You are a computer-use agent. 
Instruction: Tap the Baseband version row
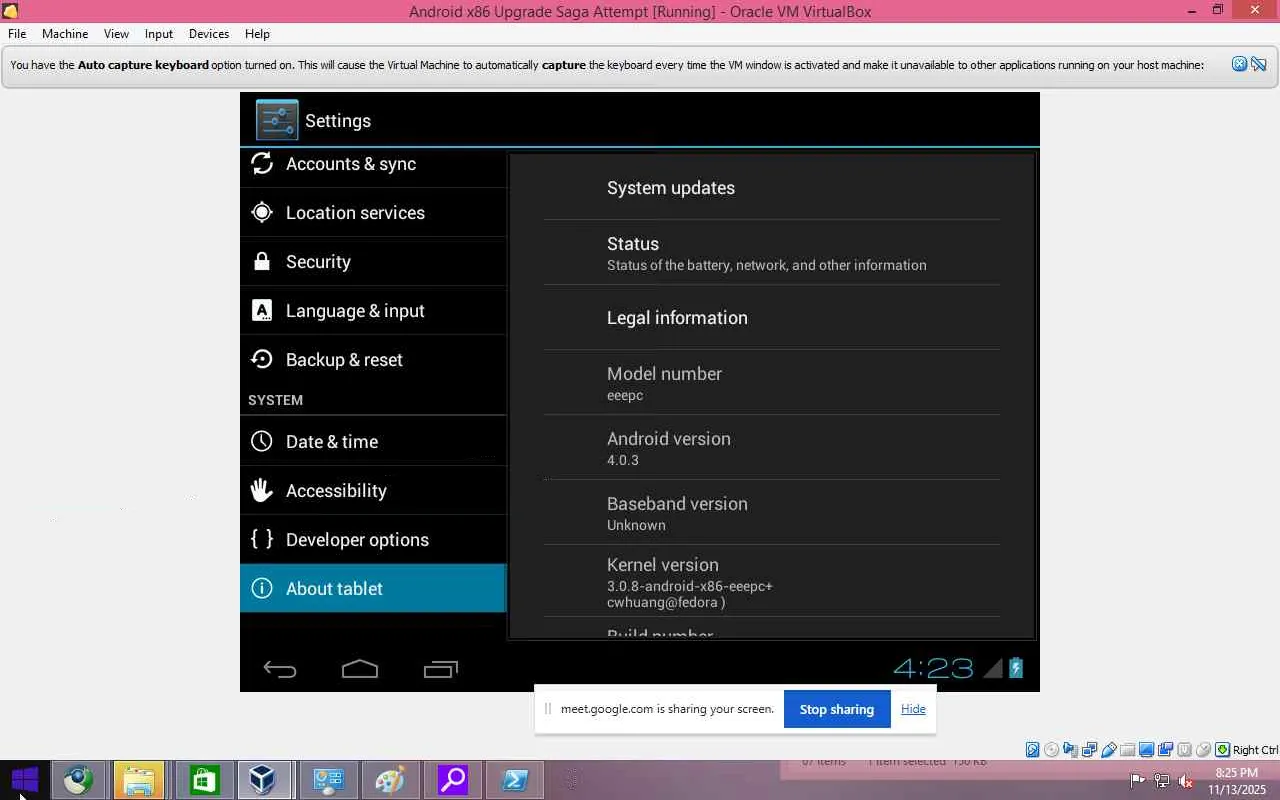coord(771,513)
